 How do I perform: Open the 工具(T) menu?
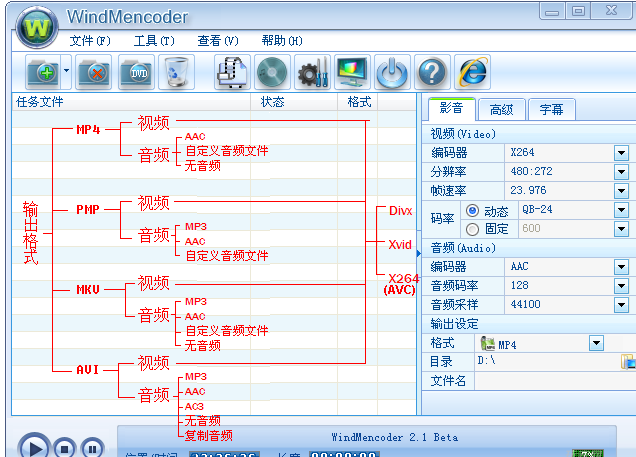coord(154,41)
